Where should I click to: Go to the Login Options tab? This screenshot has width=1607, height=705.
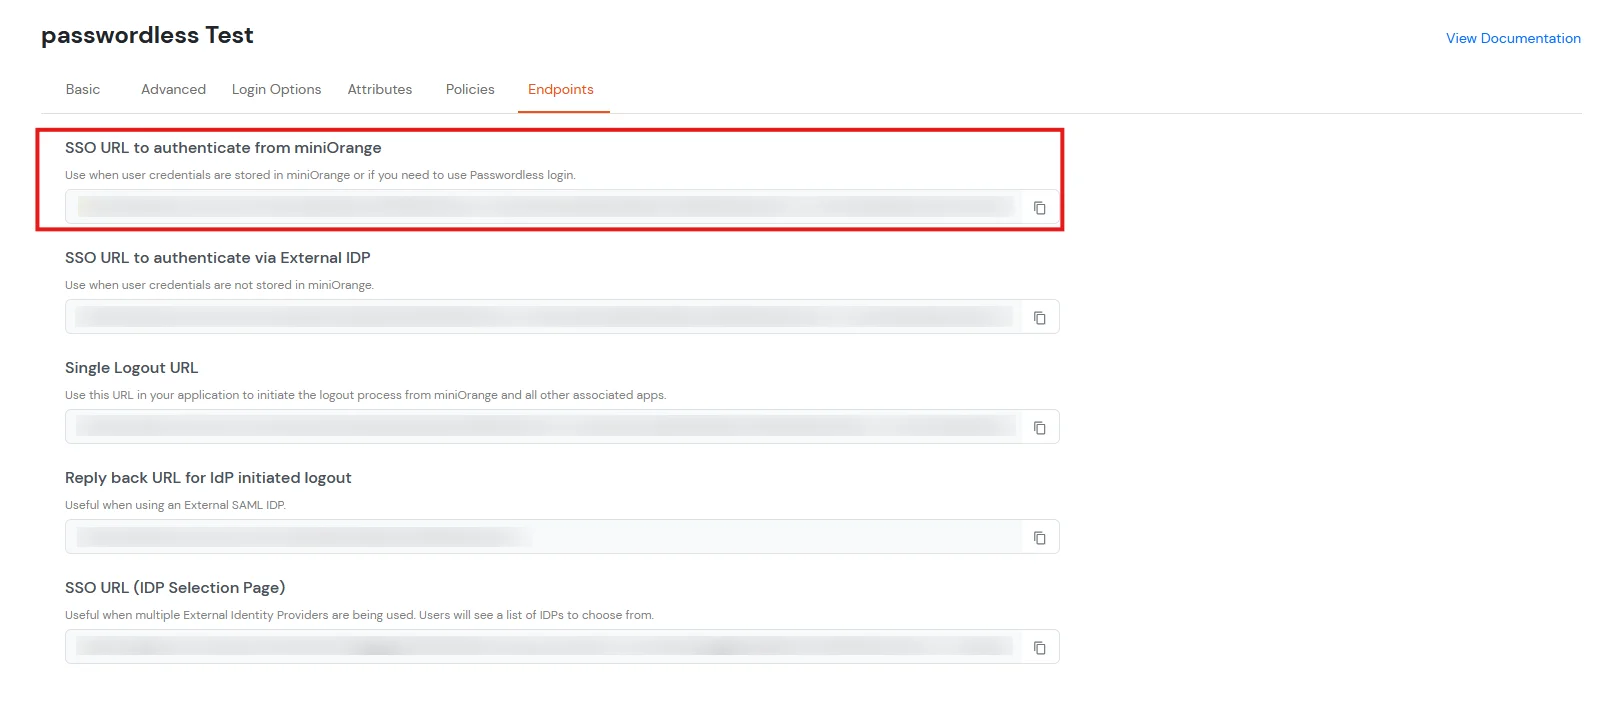(276, 89)
